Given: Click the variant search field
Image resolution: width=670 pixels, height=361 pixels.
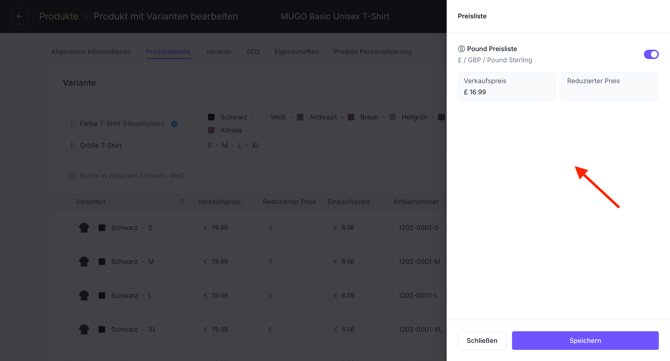Looking at the screenshot, I should (132, 176).
